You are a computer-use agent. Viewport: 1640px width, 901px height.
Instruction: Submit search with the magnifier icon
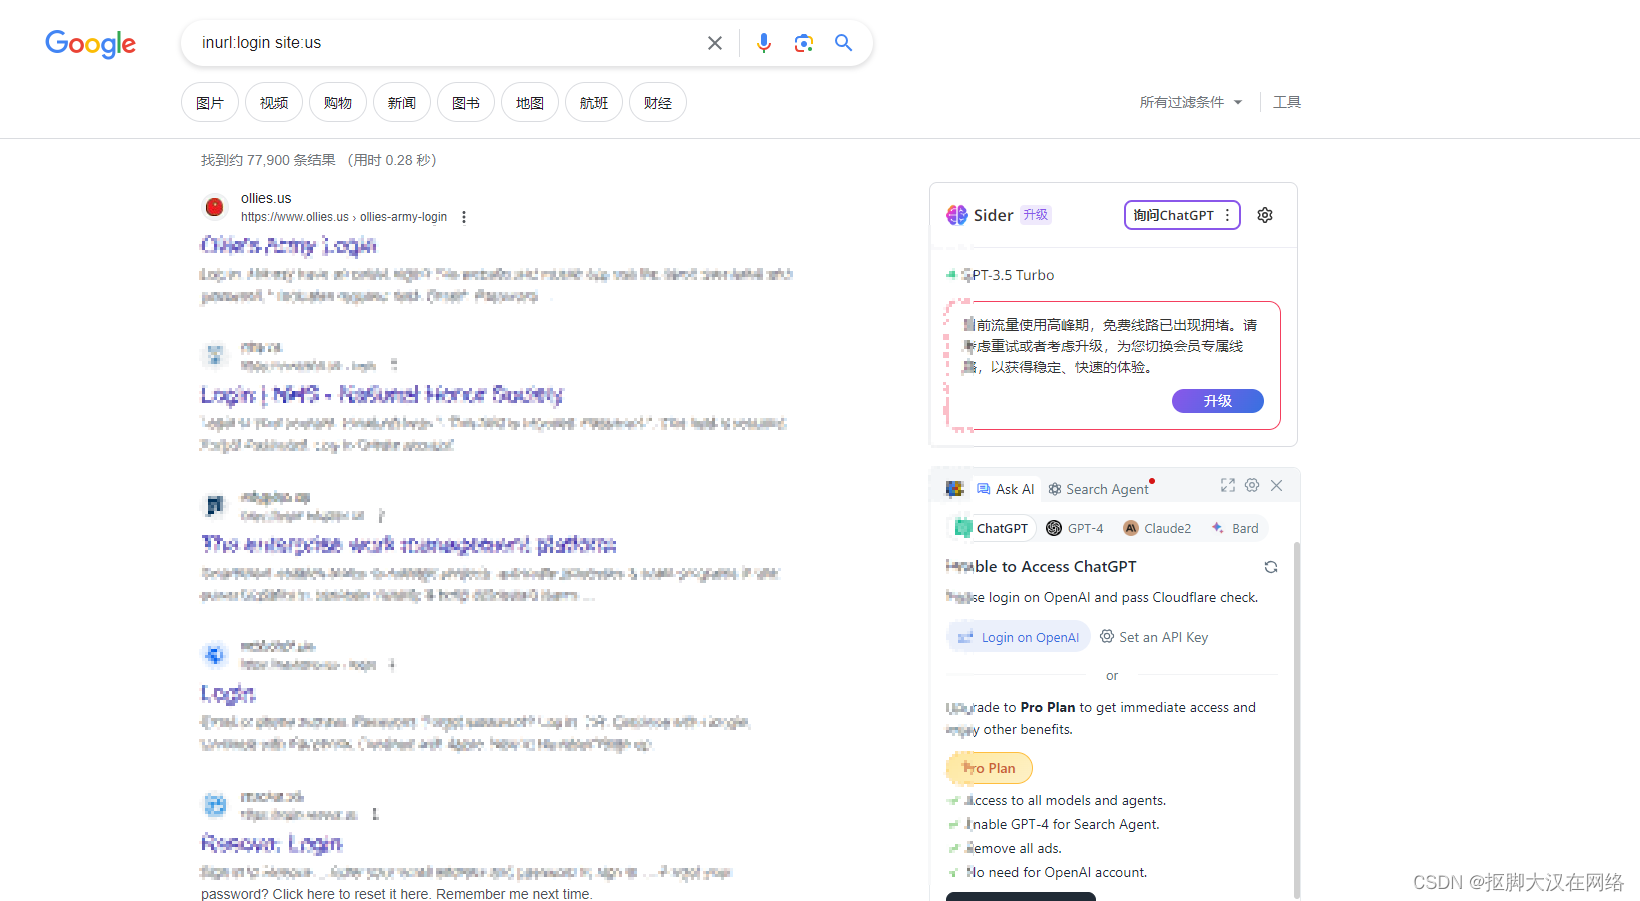[x=844, y=43]
